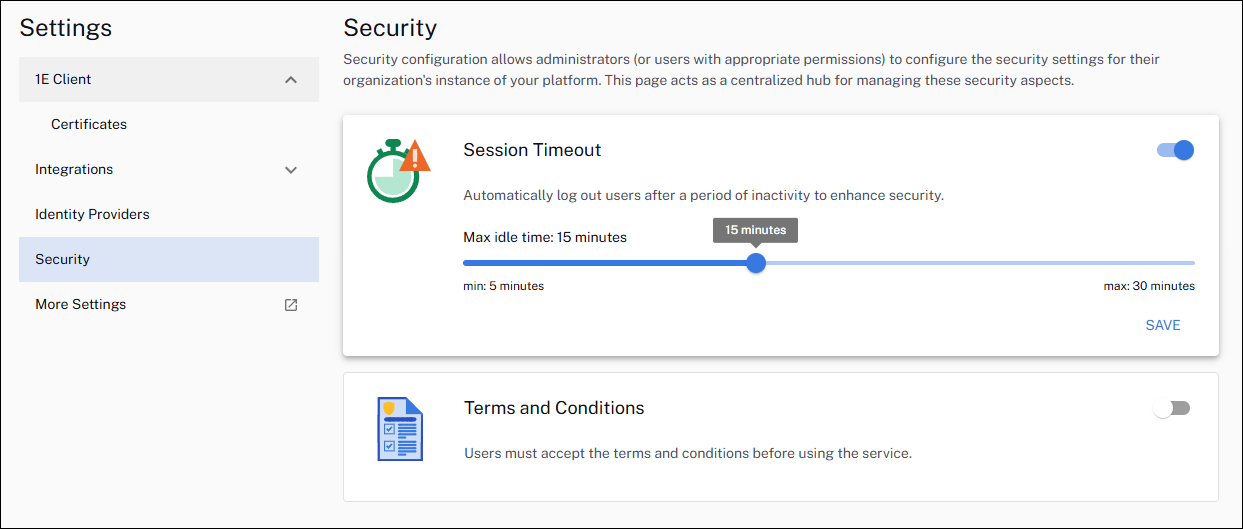Viewport: 1243px width, 529px height.
Task: Select the Security menu item
Action: click(x=63, y=260)
